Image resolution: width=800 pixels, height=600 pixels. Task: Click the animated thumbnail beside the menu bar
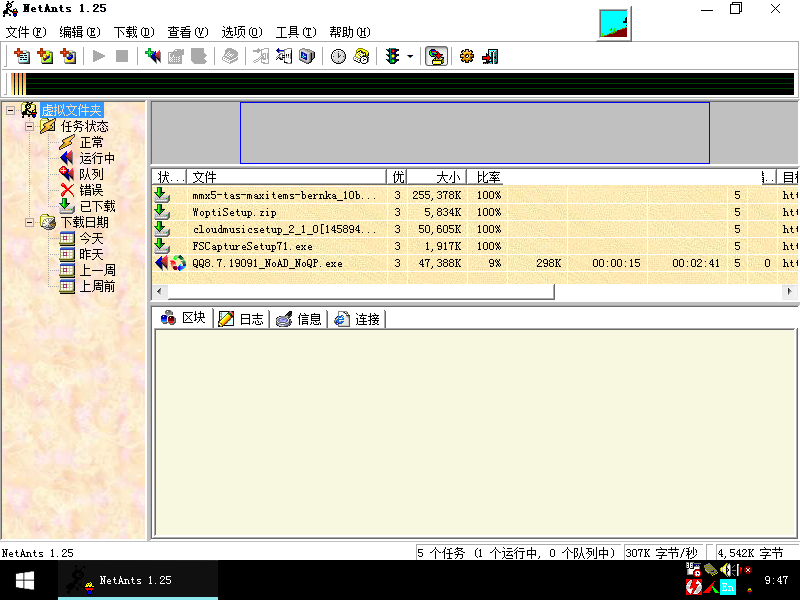tap(614, 23)
